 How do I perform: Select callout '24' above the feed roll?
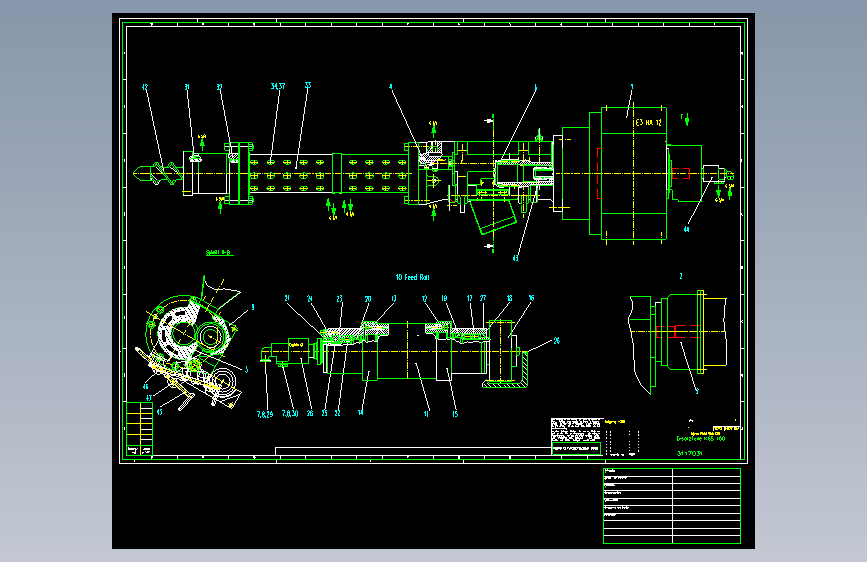[310, 299]
